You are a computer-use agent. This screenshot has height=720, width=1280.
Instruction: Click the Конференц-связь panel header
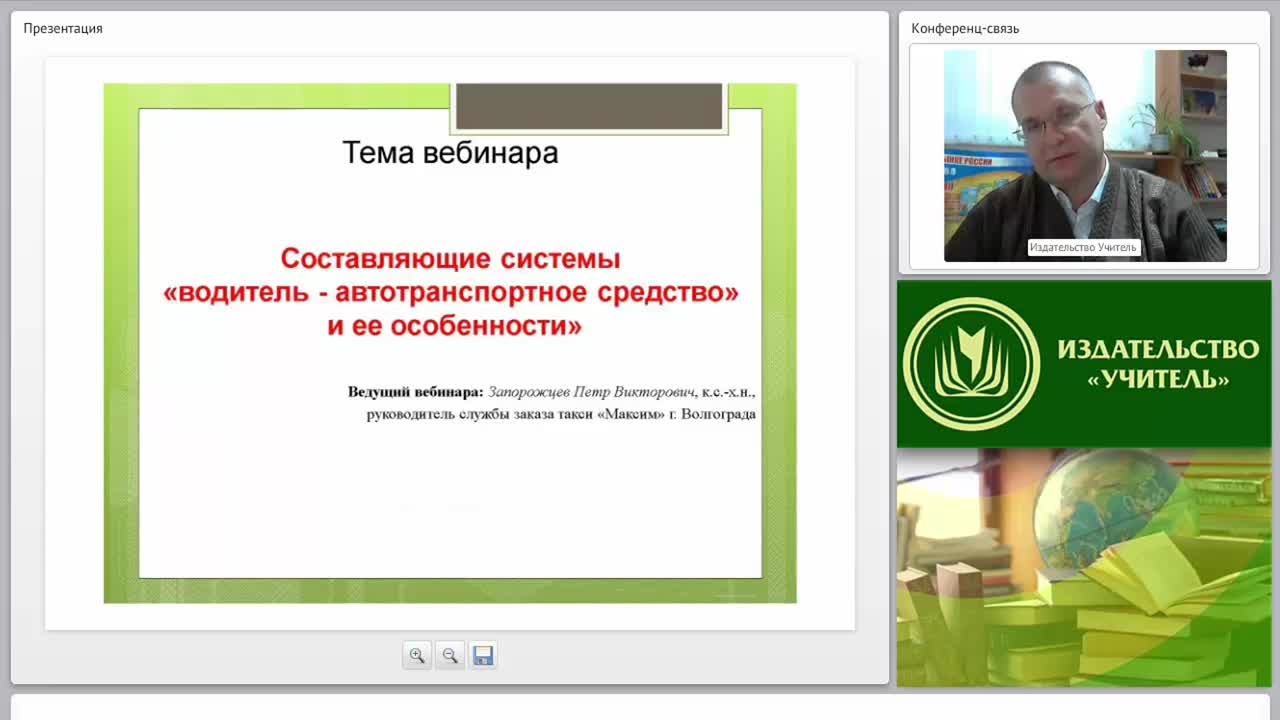coord(965,28)
